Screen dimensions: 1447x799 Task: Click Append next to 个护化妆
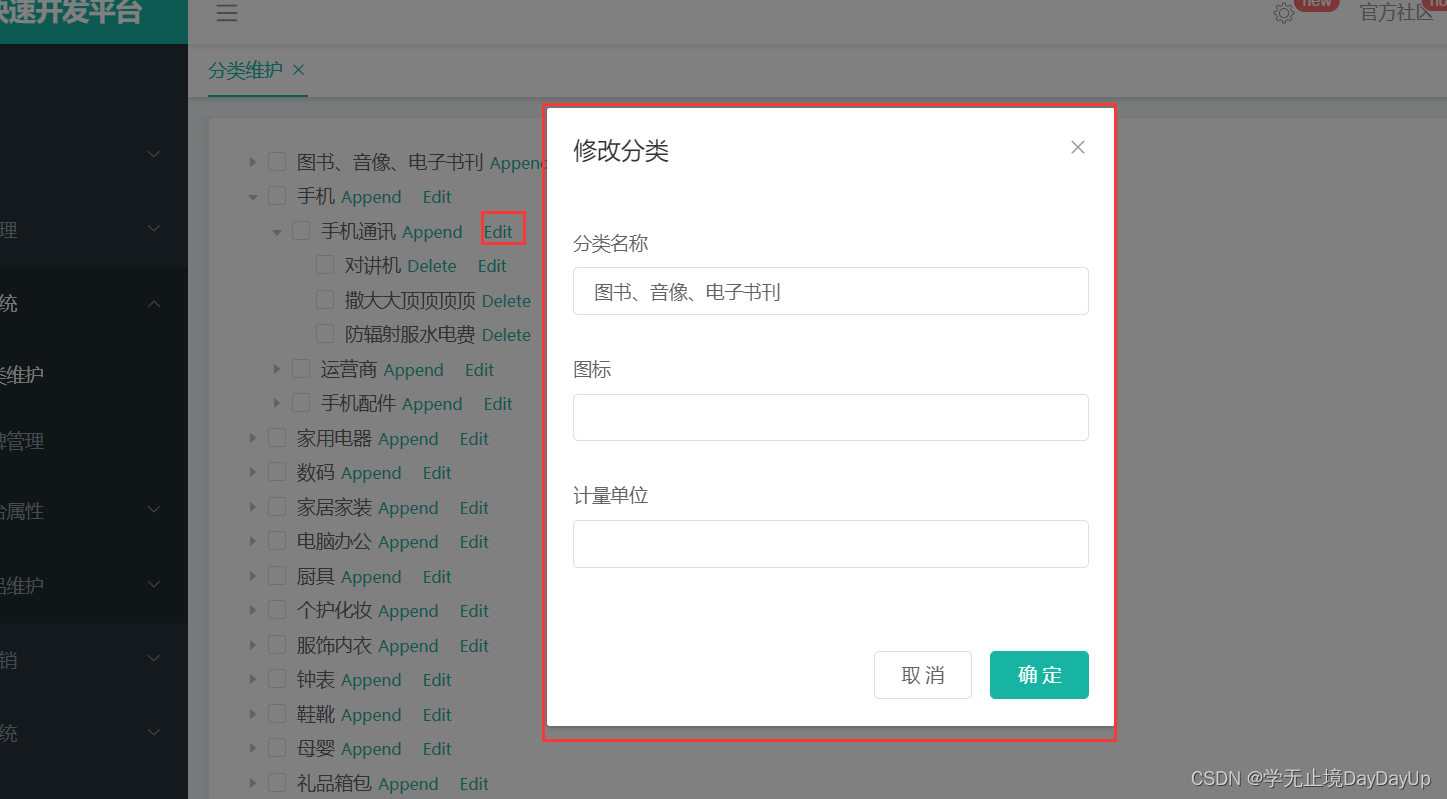point(408,611)
